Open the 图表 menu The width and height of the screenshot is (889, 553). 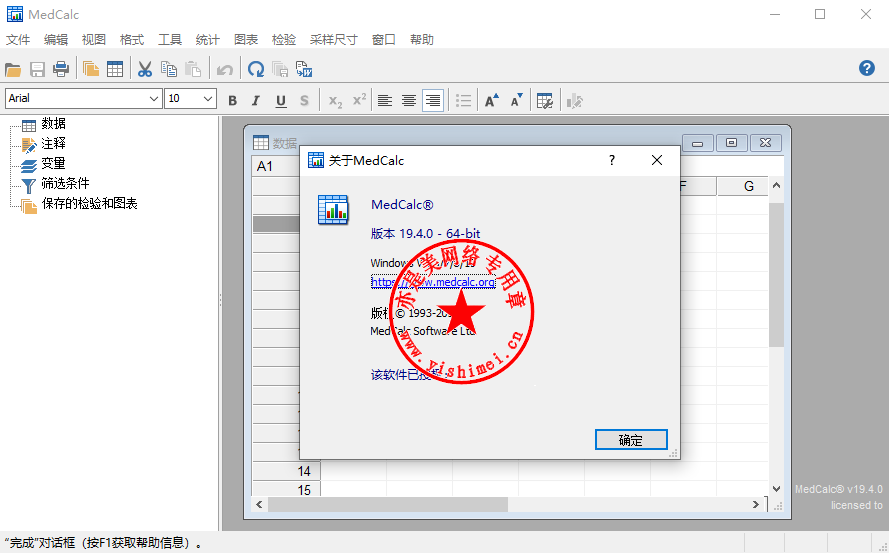pos(245,40)
